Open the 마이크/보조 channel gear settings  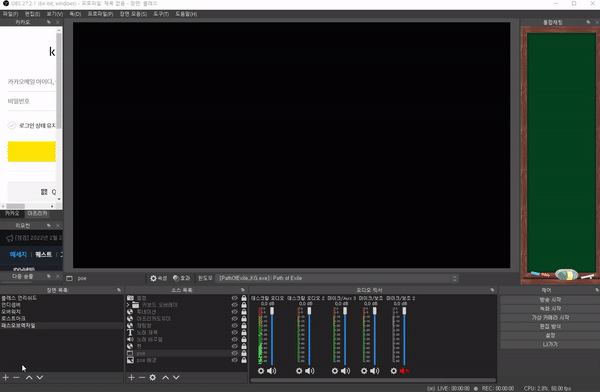pos(364,371)
